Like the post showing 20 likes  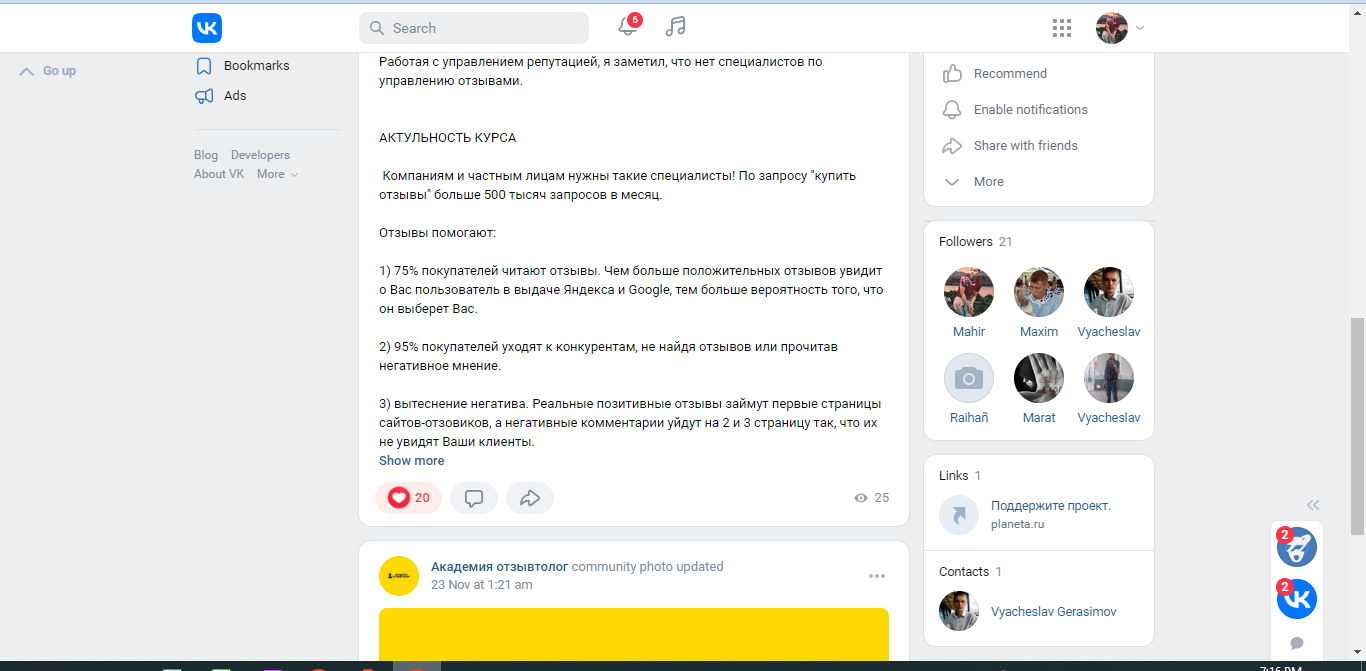click(408, 498)
